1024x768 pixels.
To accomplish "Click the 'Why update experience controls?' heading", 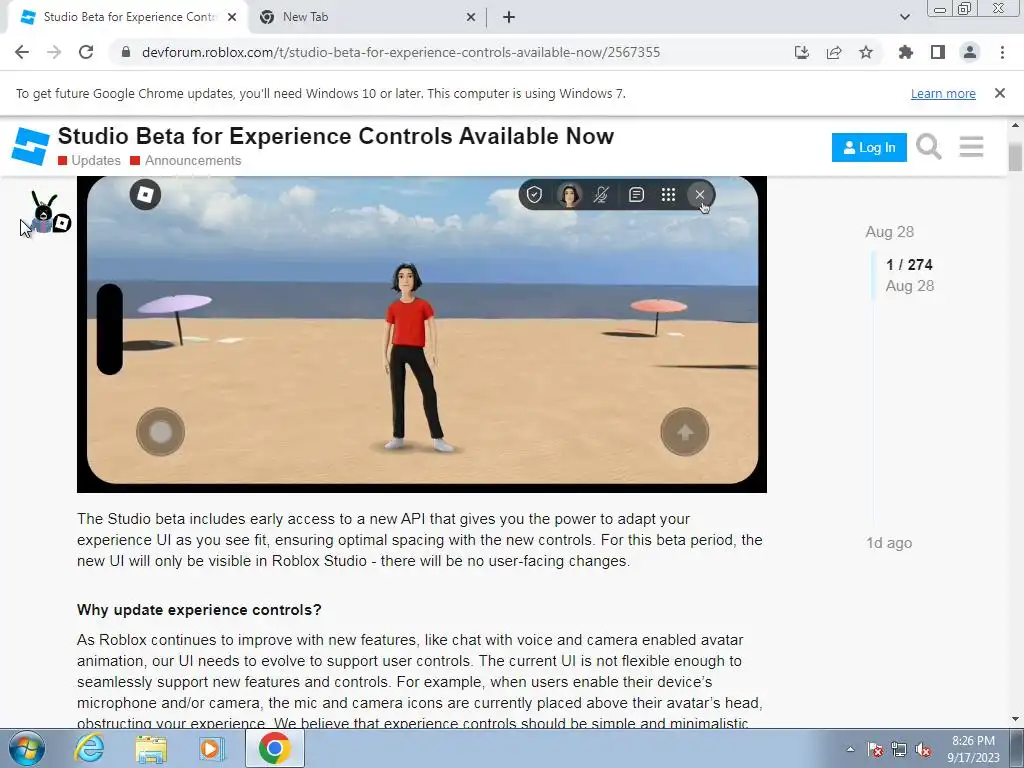I will pyautogui.click(x=199, y=609).
